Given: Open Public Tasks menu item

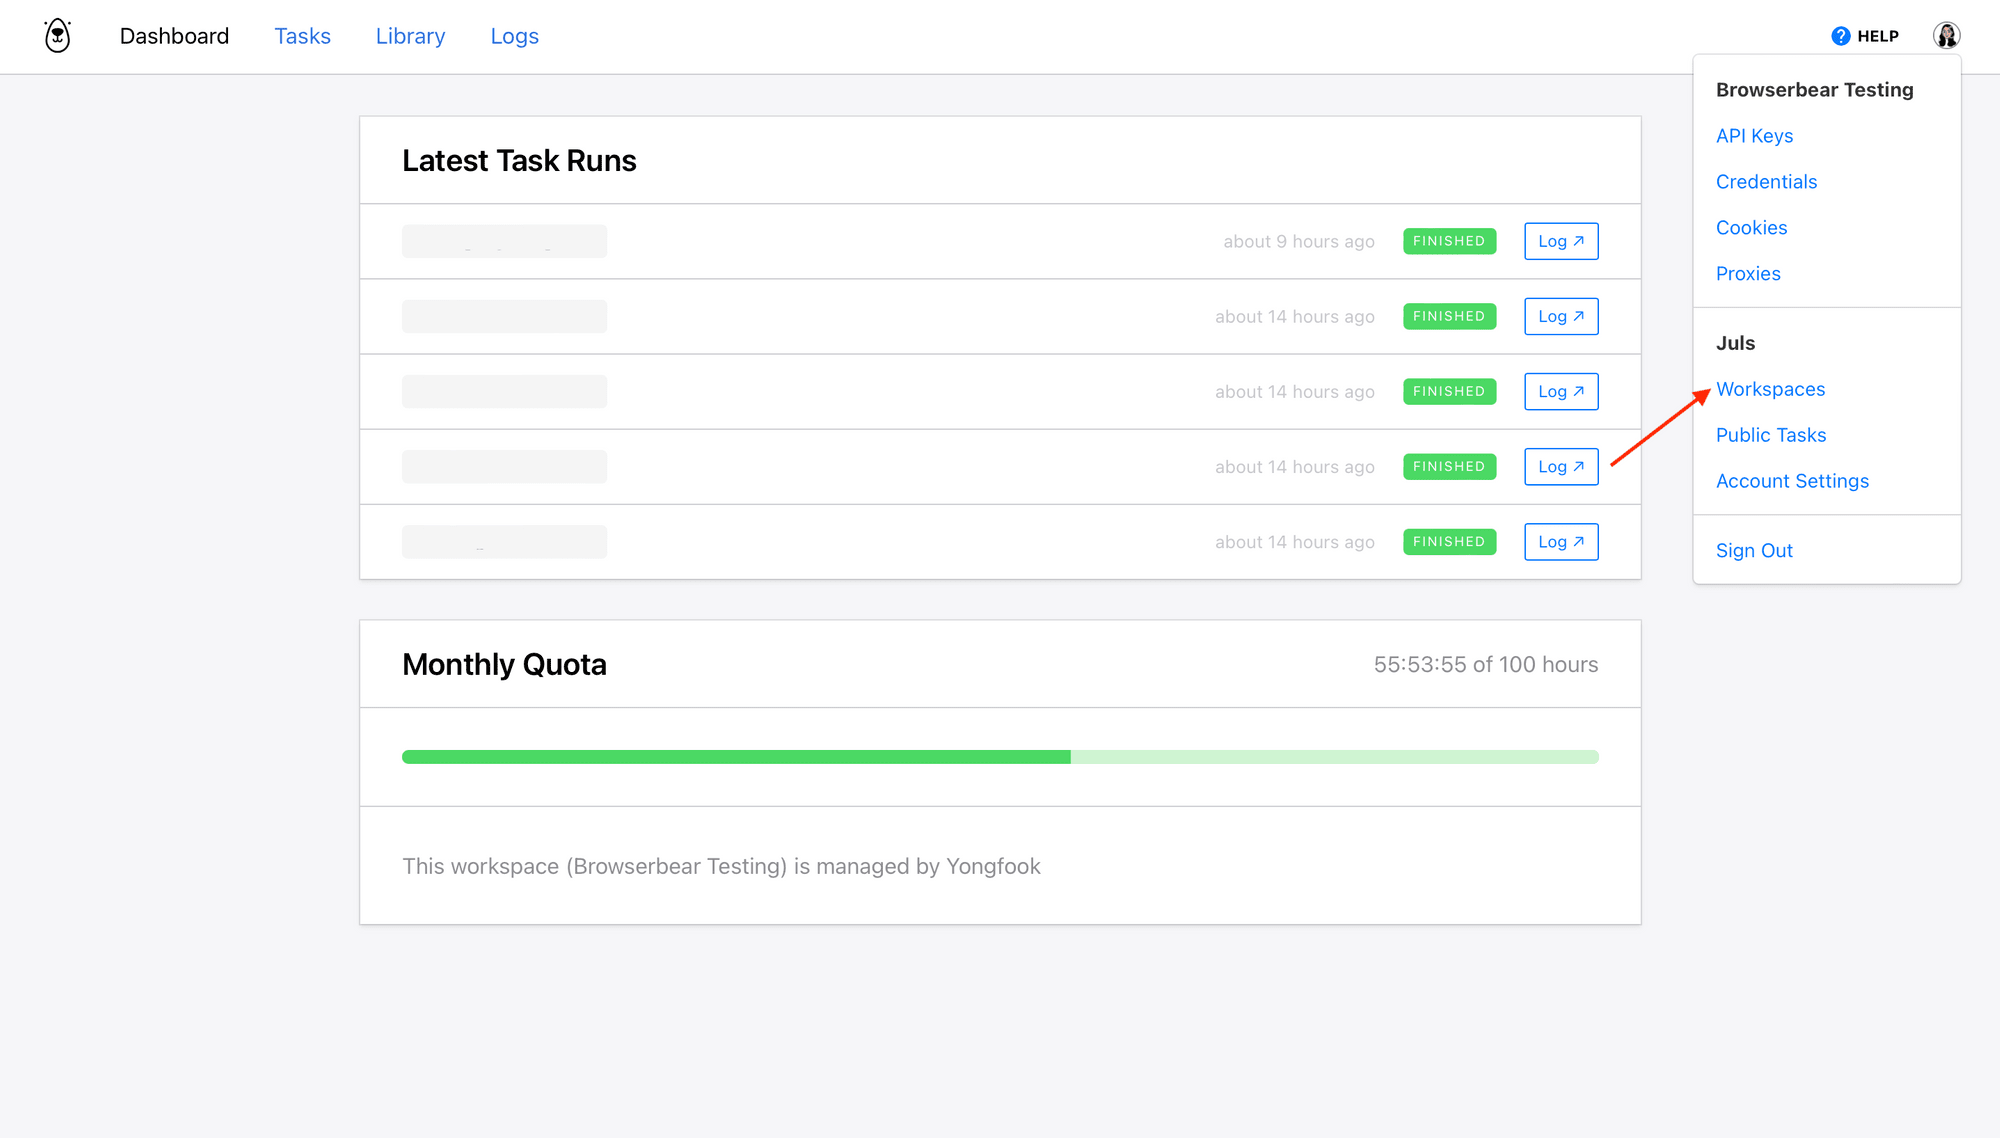Looking at the screenshot, I should coord(1771,435).
